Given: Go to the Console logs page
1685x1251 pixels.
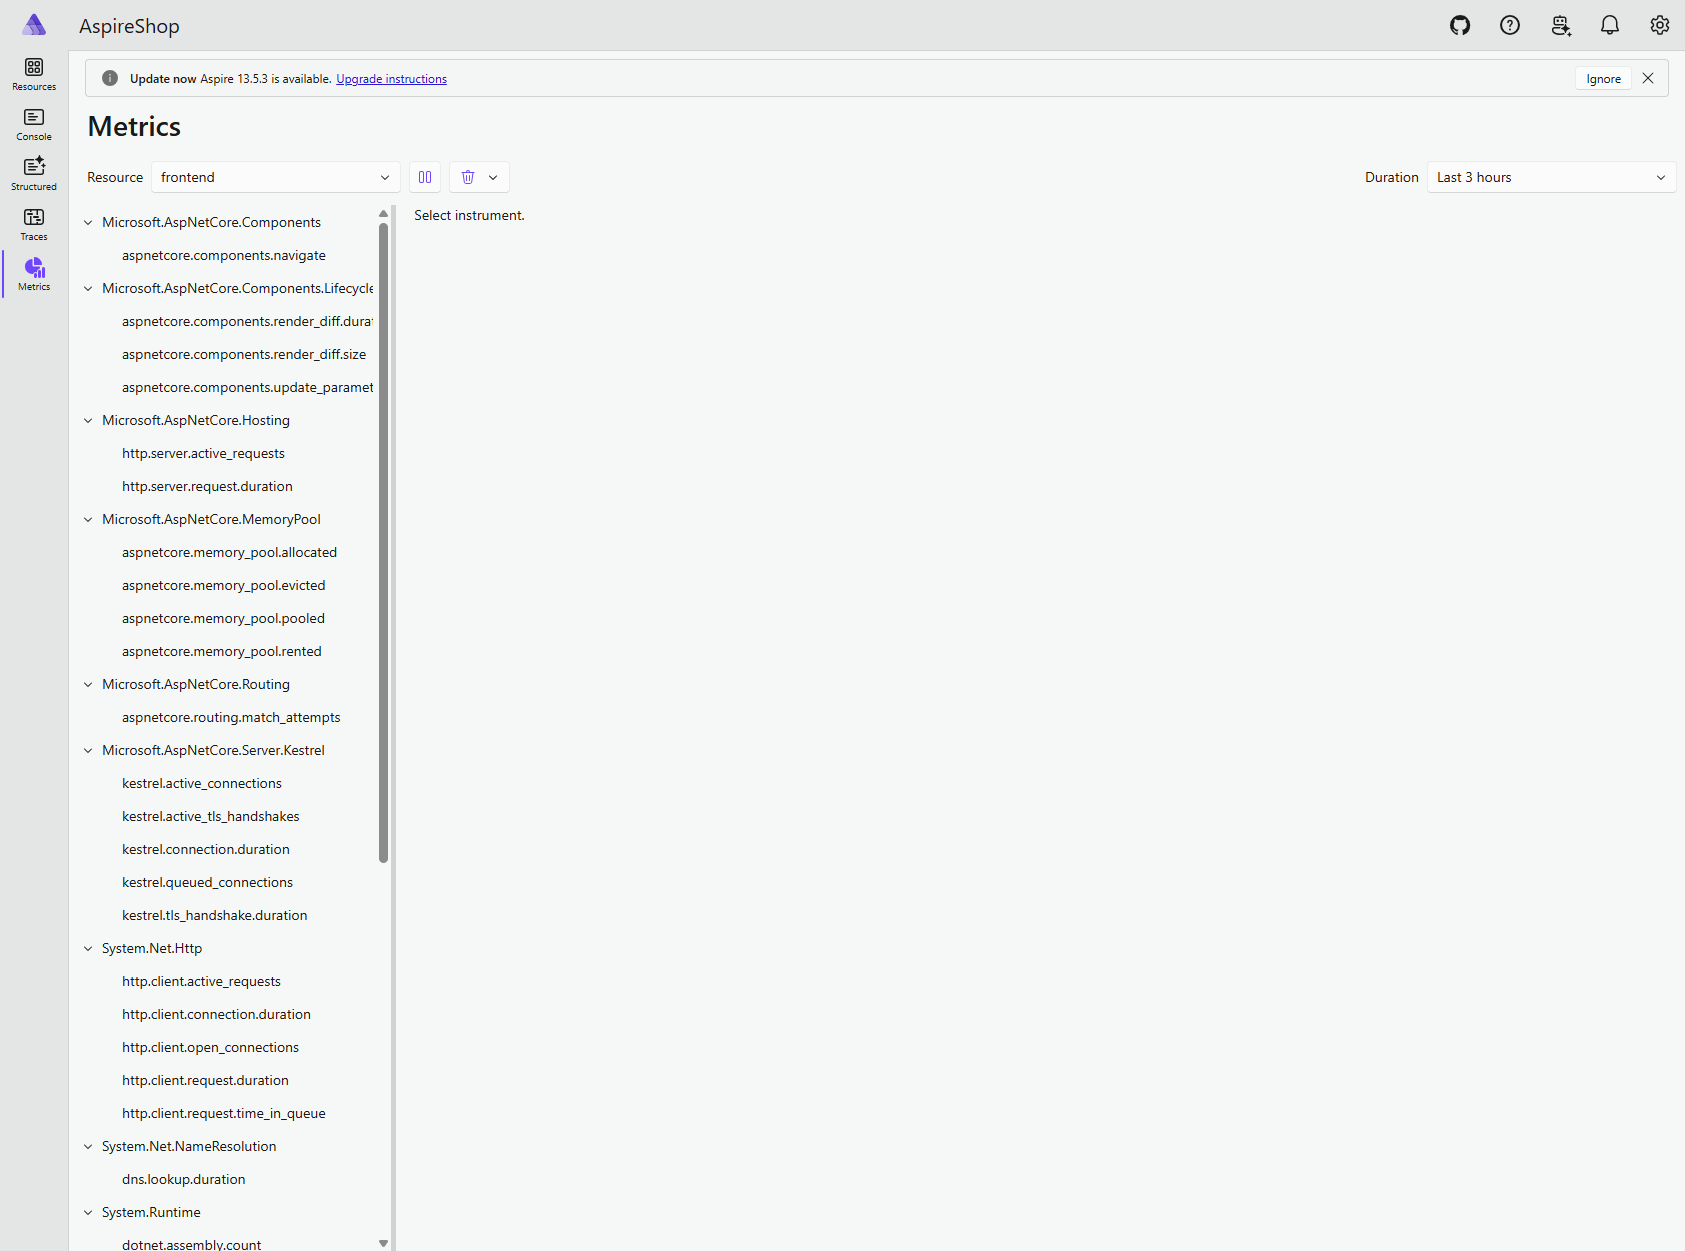Looking at the screenshot, I should pos(34,125).
